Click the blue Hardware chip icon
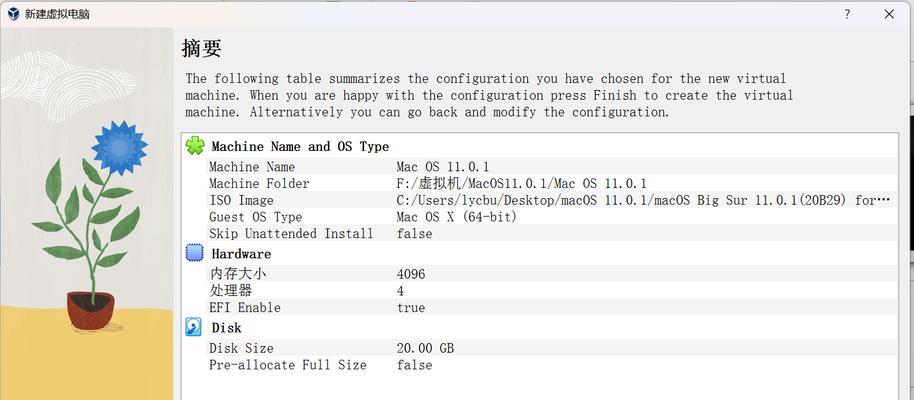This screenshot has width=914, height=400. 195,253
